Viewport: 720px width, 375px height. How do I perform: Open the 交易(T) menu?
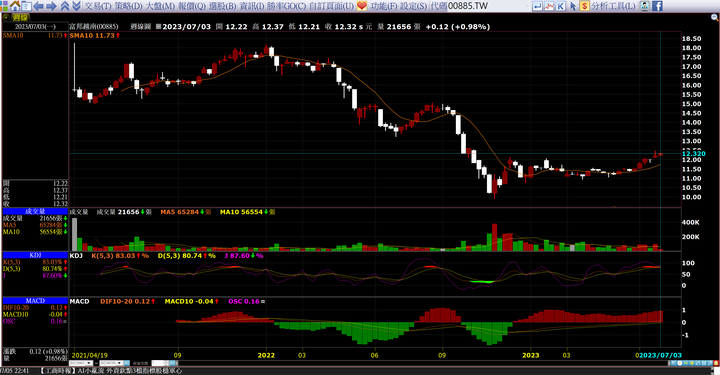(x=98, y=6)
